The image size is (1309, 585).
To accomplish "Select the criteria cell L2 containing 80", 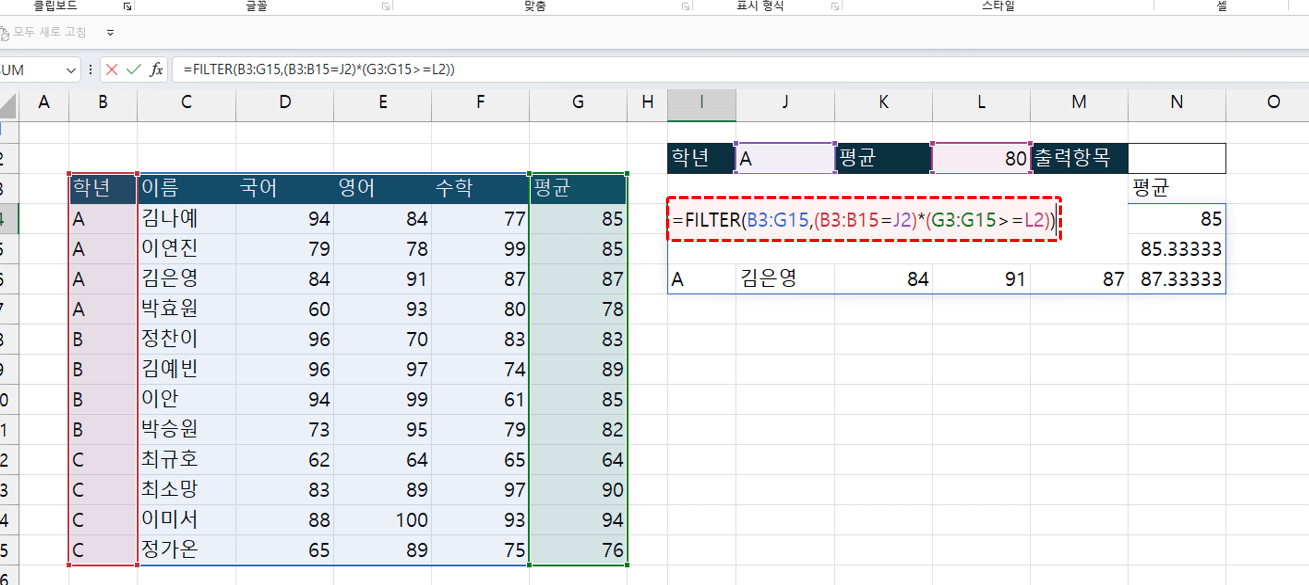I will (x=981, y=158).
